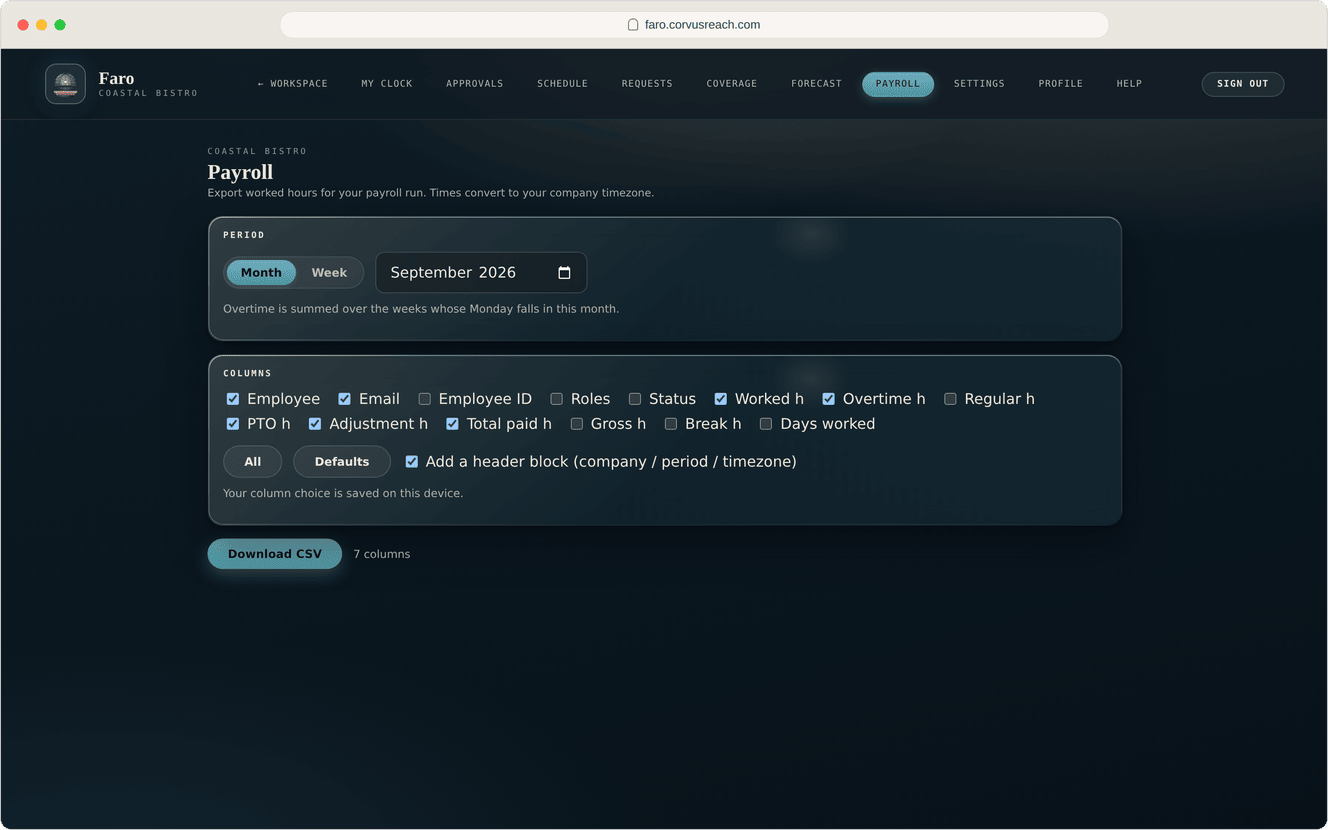Image resolution: width=1328 pixels, height=830 pixels.
Task: Select the Payroll nav tab
Action: (898, 84)
